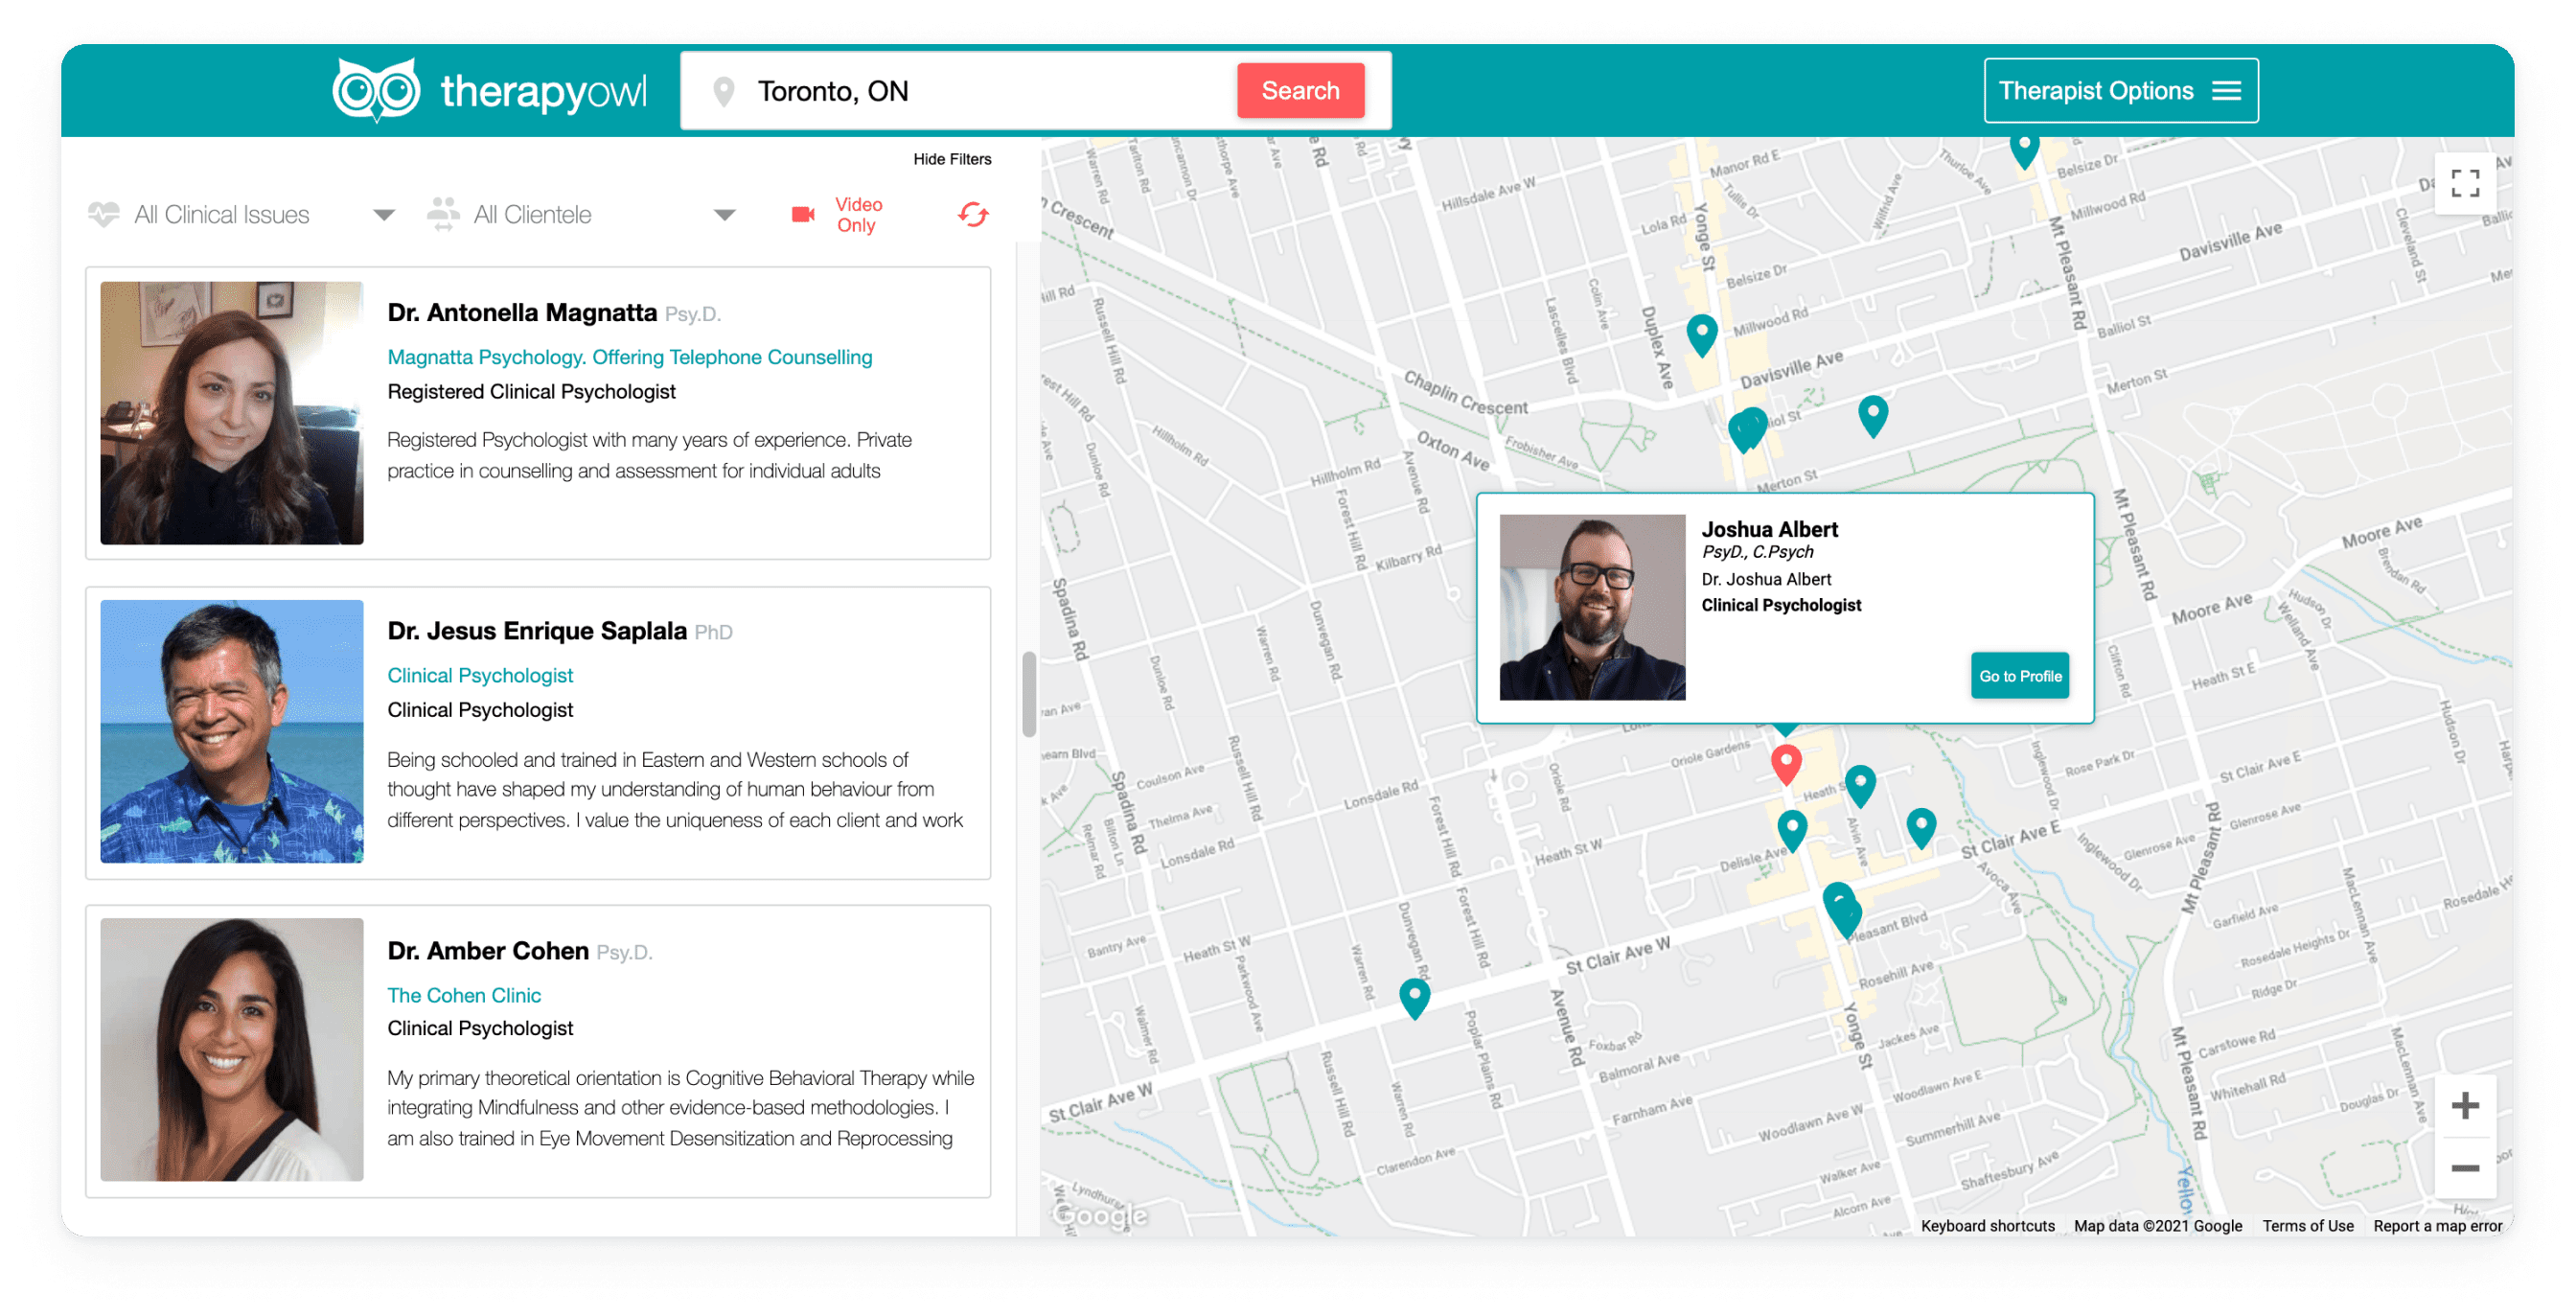
Task: Zoom in the map with plus icon
Action: (2464, 1105)
